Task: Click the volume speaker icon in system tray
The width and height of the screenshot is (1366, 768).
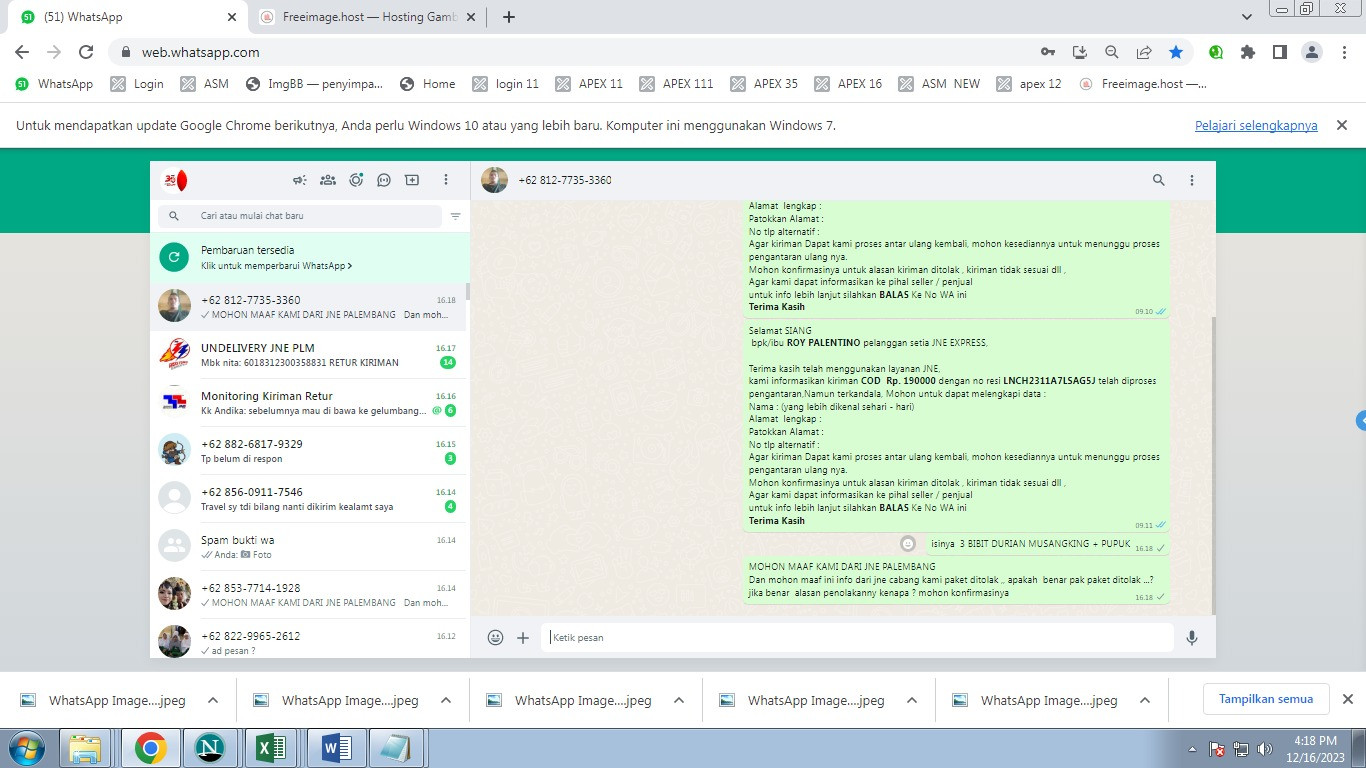Action: coord(1266,748)
